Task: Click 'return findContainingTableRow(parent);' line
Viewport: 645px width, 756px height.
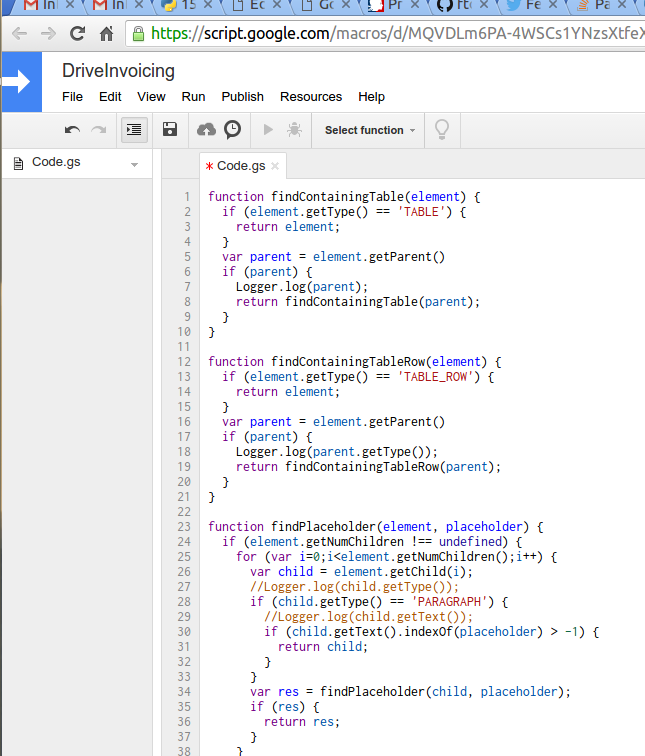Action: coord(368,467)
